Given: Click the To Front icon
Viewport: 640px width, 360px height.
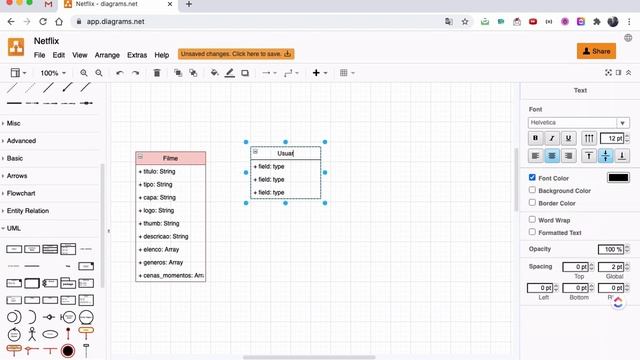Looking at the screenshot, I should coord(178,73).
